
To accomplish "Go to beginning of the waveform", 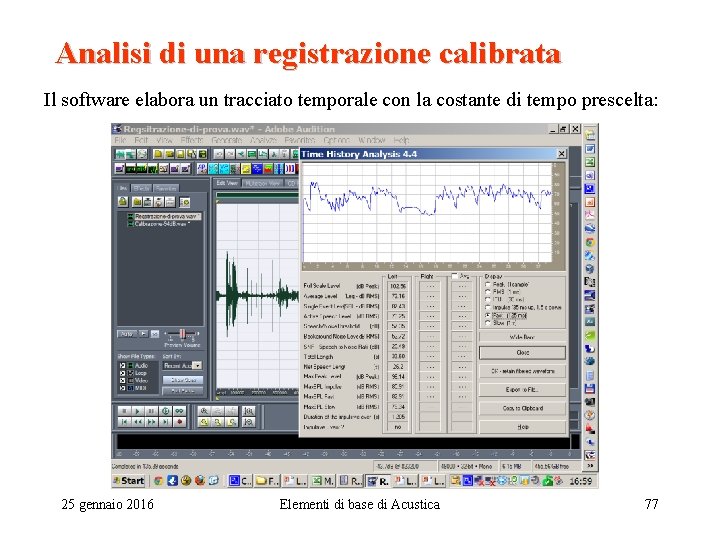I will (124, 422).
